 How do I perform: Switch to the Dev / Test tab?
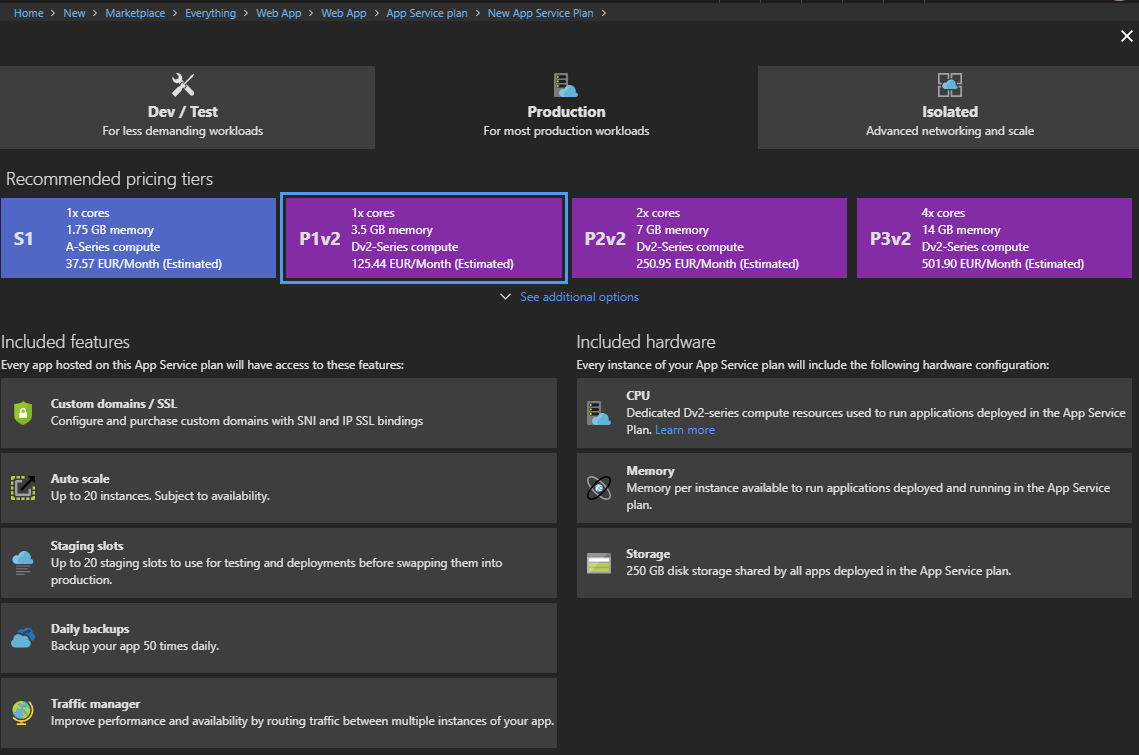(x=187, y=108)
